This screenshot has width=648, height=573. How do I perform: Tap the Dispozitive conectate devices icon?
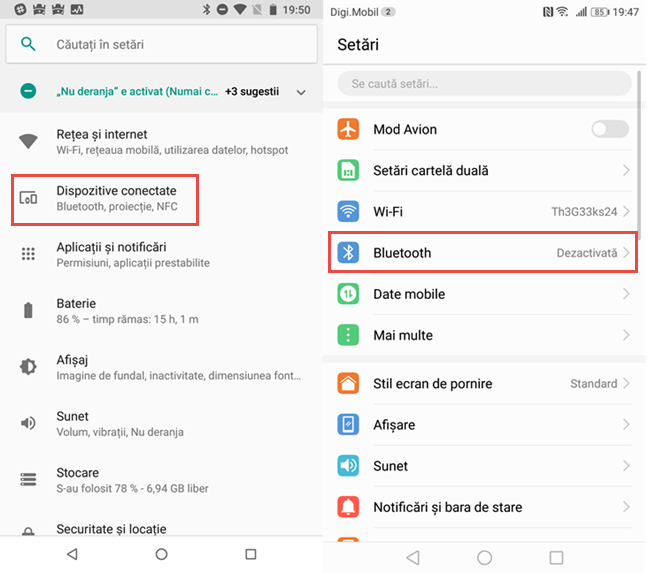pos(28,198)
